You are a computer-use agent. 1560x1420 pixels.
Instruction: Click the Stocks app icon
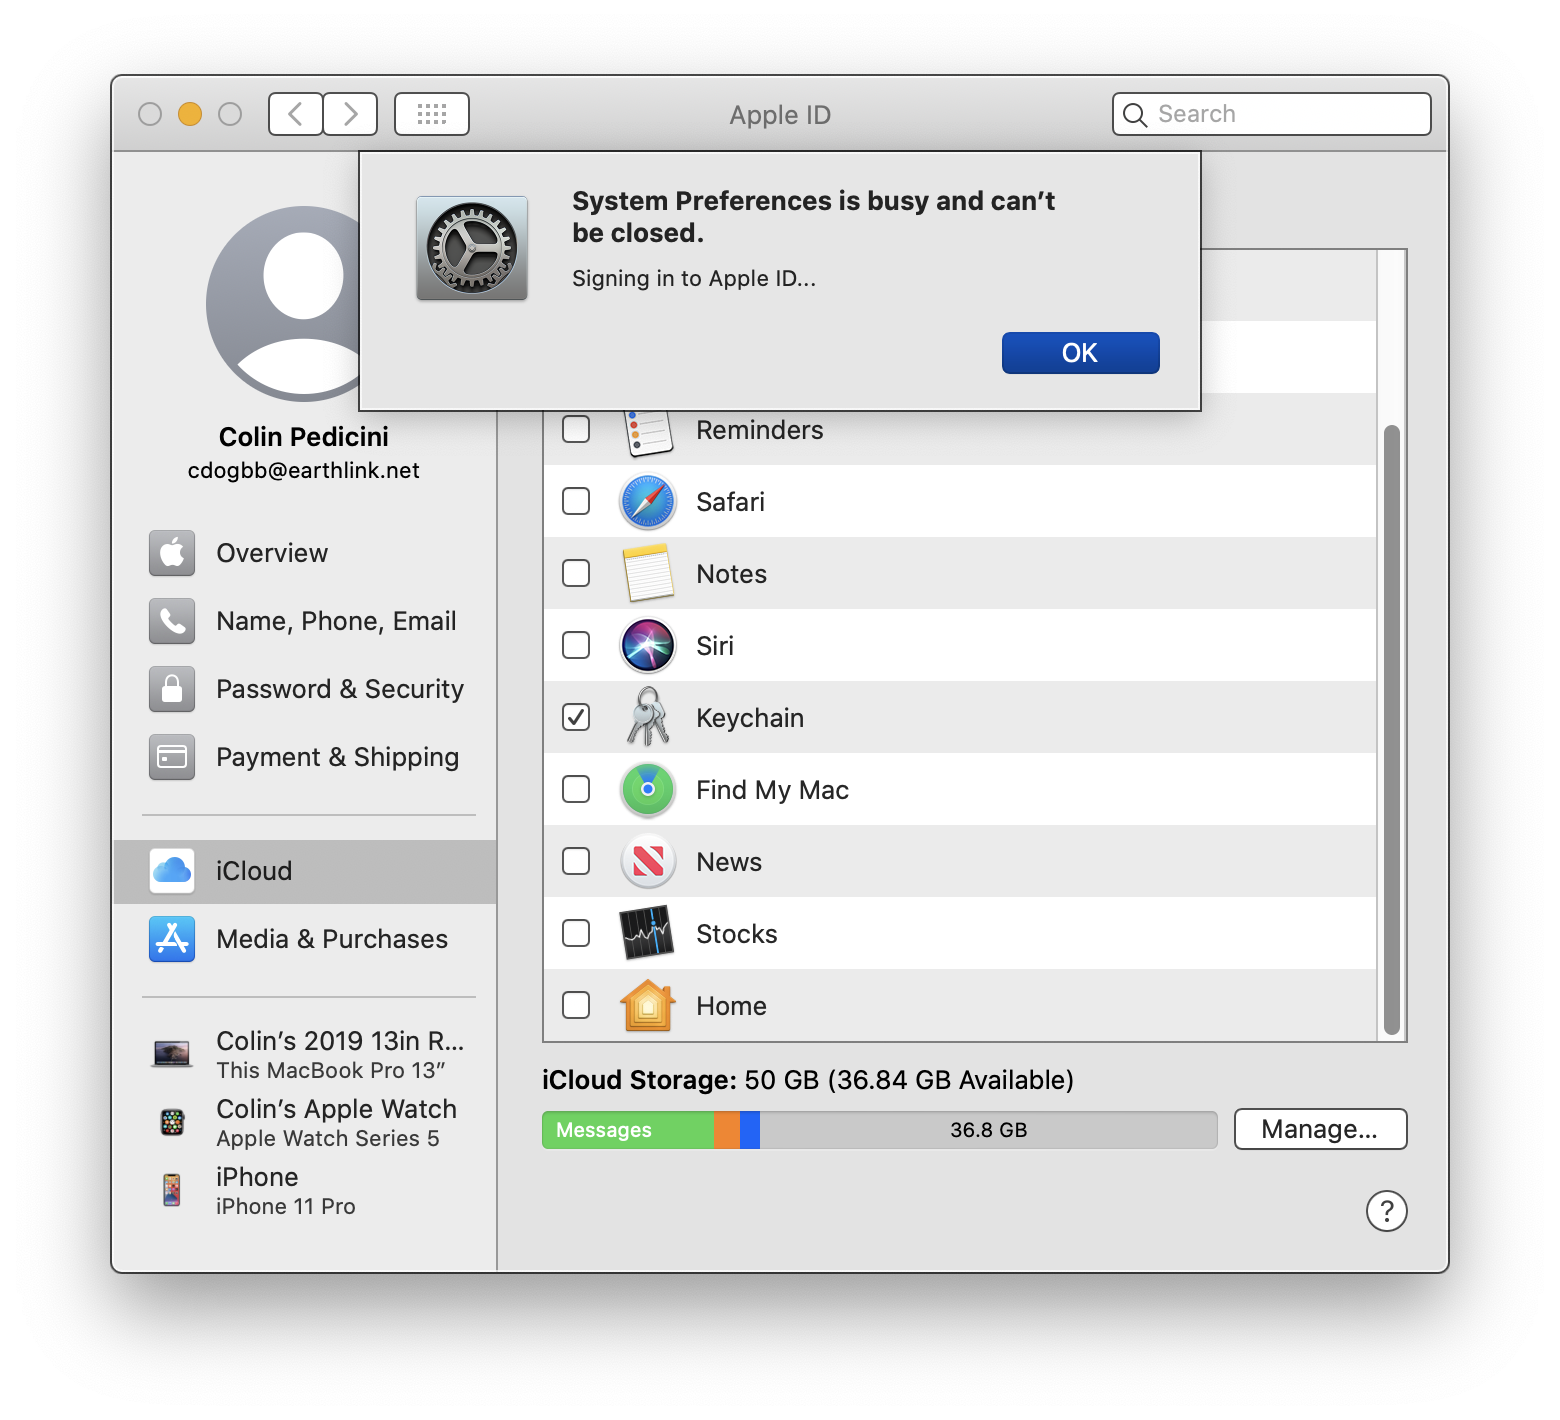coord(647,933)
